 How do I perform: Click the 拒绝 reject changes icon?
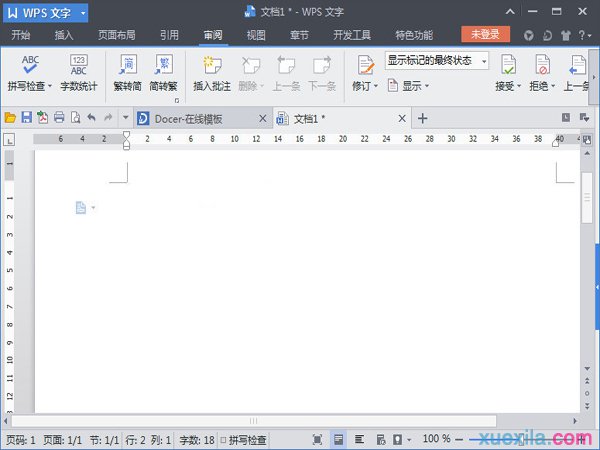coord(543,64)
